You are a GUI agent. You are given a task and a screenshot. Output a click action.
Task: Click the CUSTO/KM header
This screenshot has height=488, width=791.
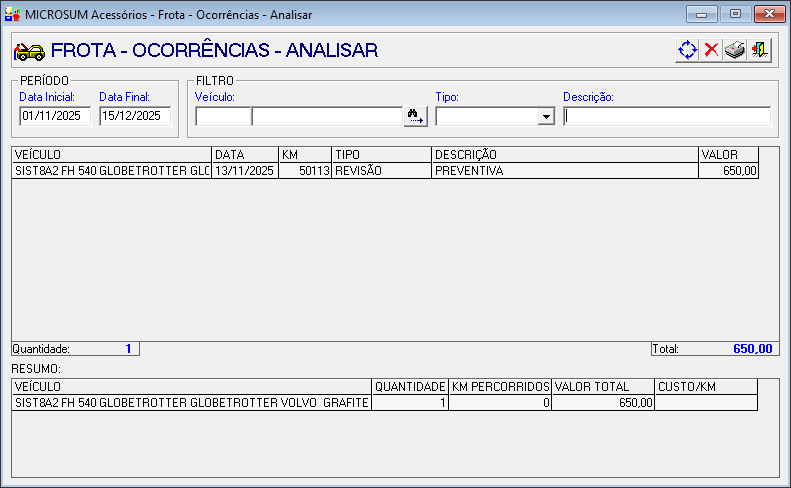pos(706,387)
